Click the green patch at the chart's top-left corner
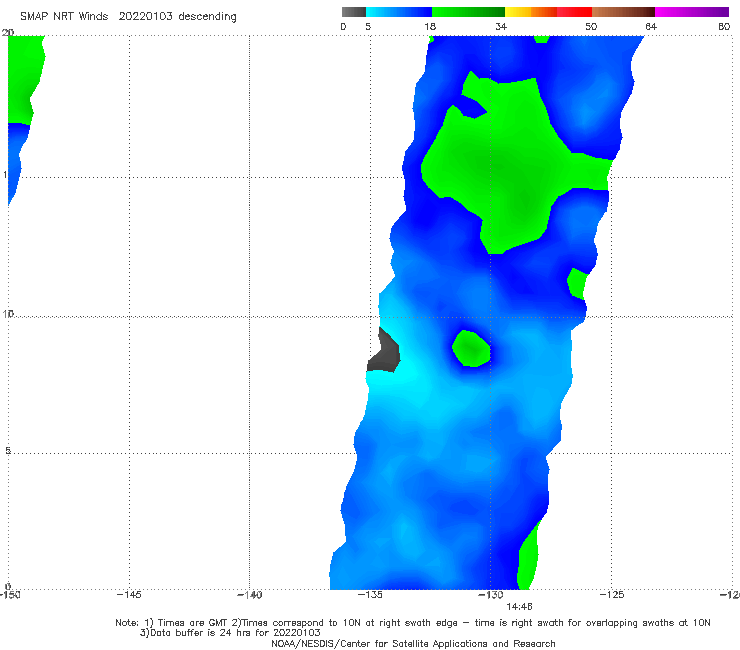Screen dimensions: 740x650 [24, 79]
